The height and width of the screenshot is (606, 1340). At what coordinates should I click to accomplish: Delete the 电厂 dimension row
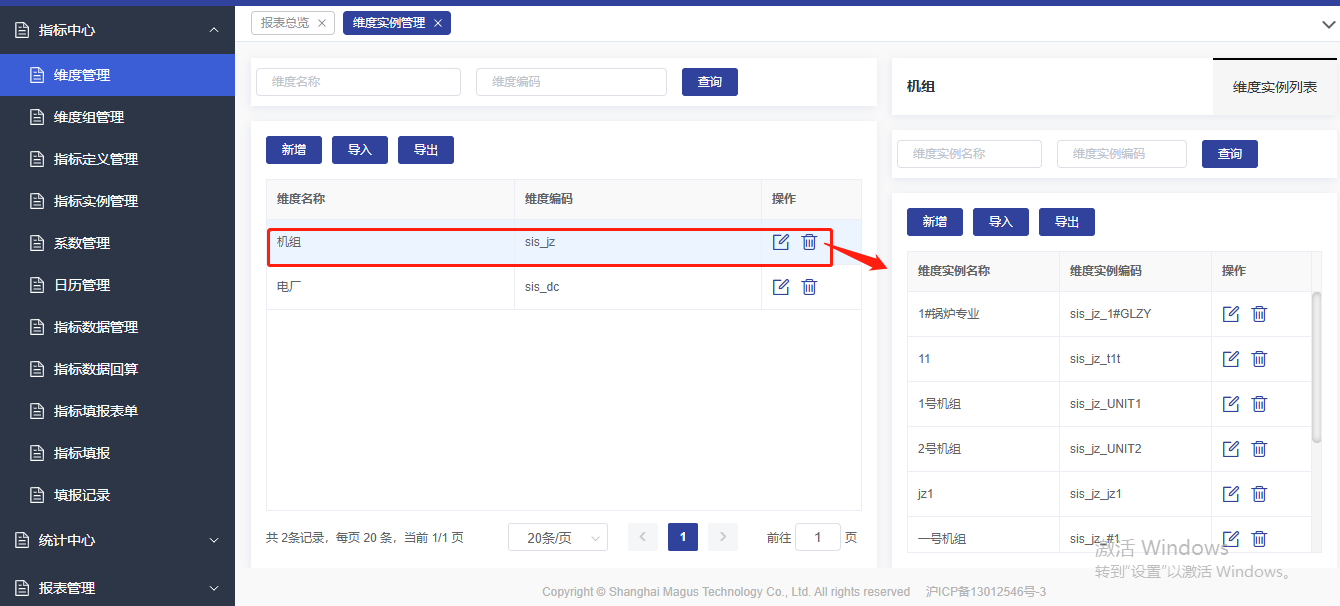809,287
